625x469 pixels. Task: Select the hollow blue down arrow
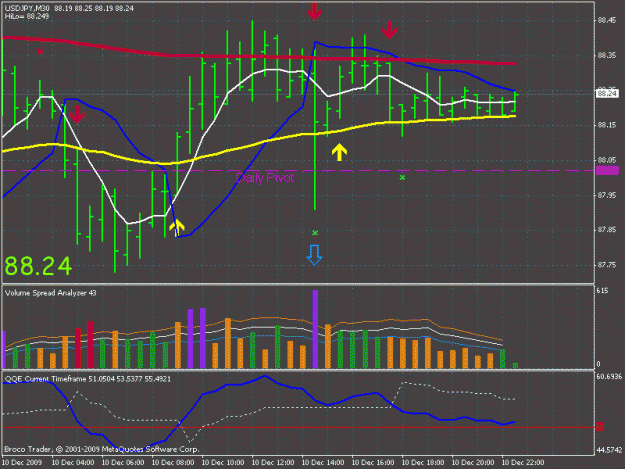pyautogui.click(x=314, y=255)
